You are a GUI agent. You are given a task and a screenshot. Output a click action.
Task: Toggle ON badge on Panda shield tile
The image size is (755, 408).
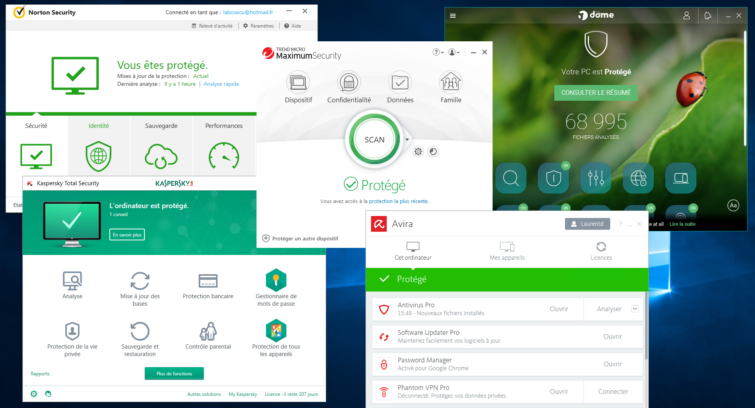(x=566, y=165)
